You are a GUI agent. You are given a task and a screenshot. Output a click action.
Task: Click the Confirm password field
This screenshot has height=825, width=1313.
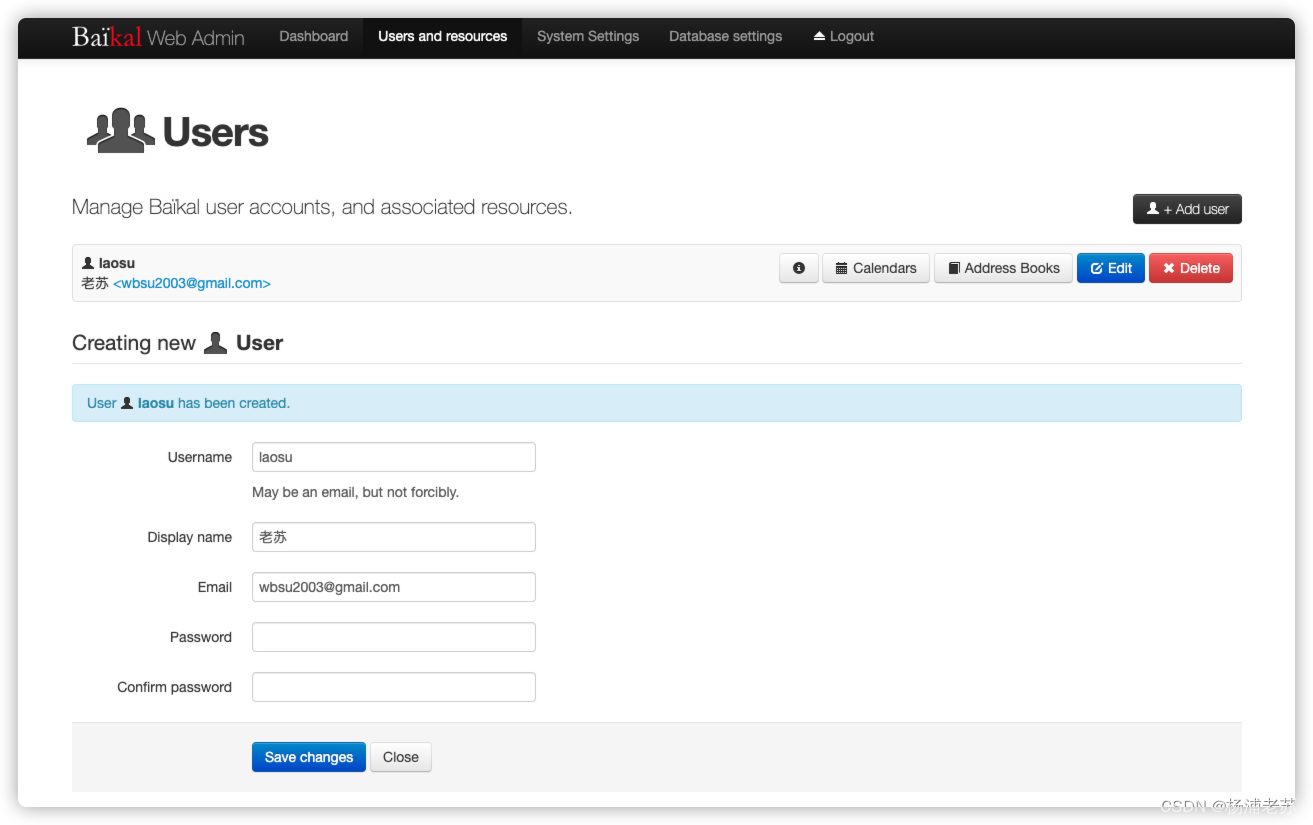(394, 687)
